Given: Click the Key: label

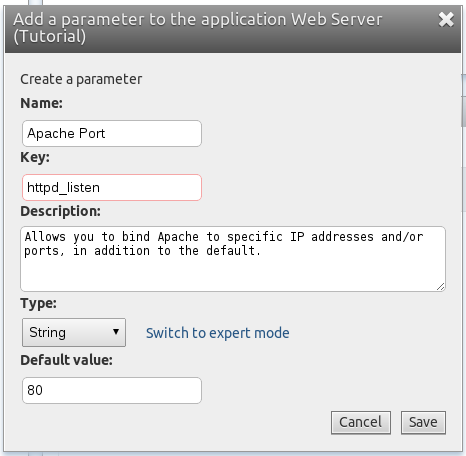Looking at the screenshot, I should (35, 157).
